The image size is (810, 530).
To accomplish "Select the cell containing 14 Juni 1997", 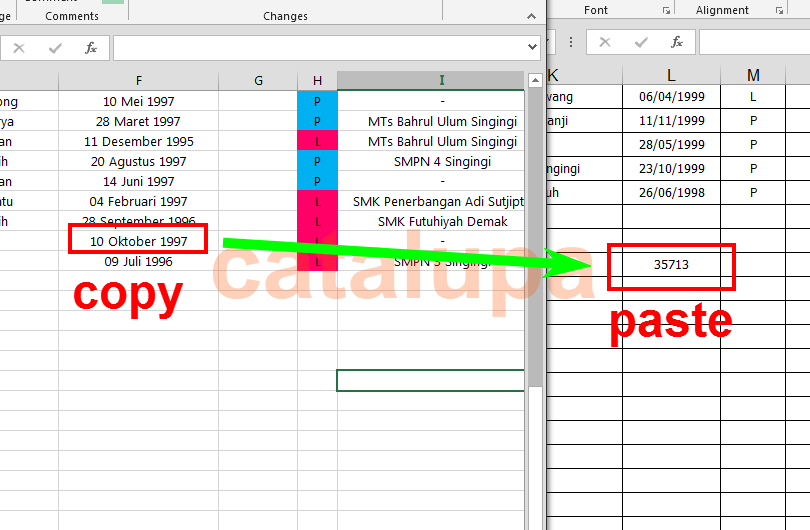I will coord(138,181).
